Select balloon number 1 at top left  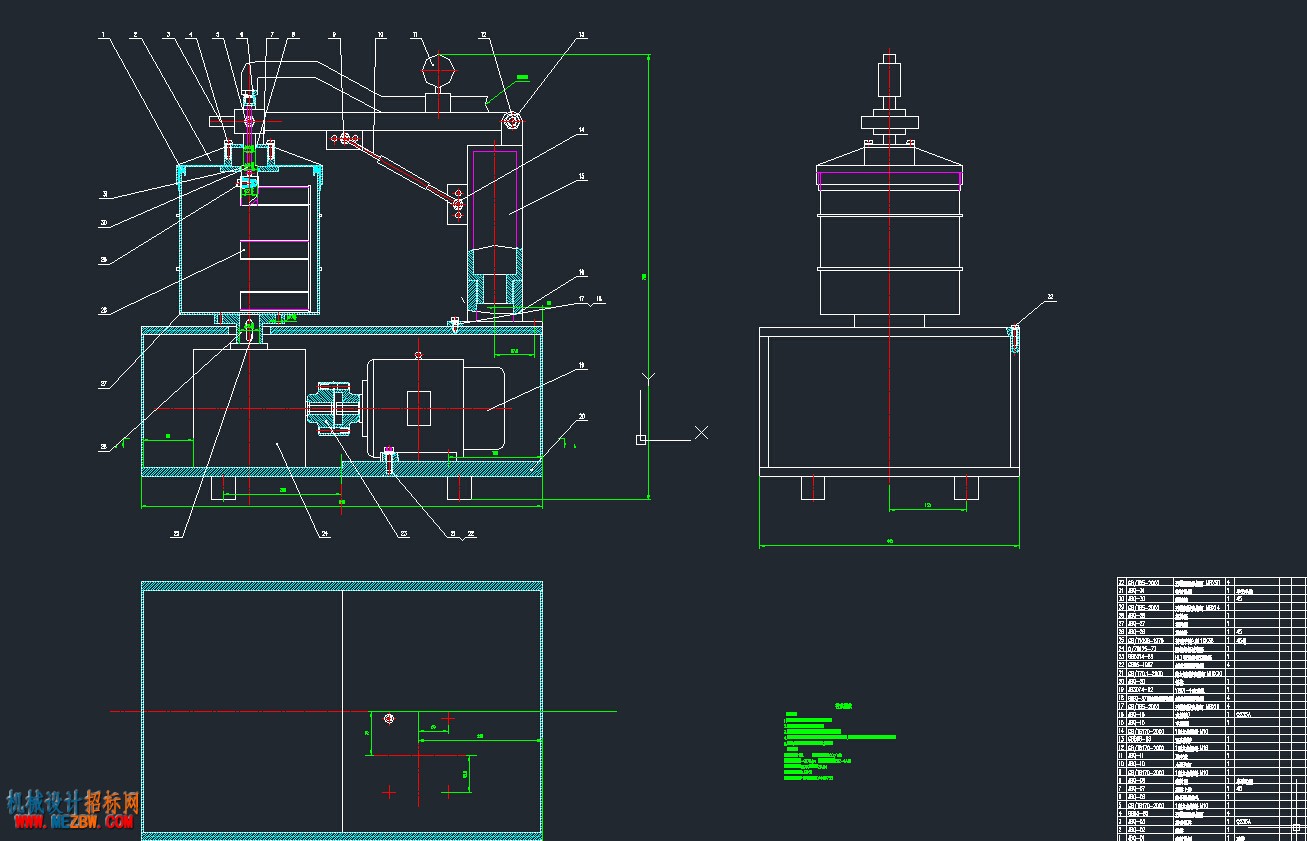pyautogui.click(x=103, y=35)
